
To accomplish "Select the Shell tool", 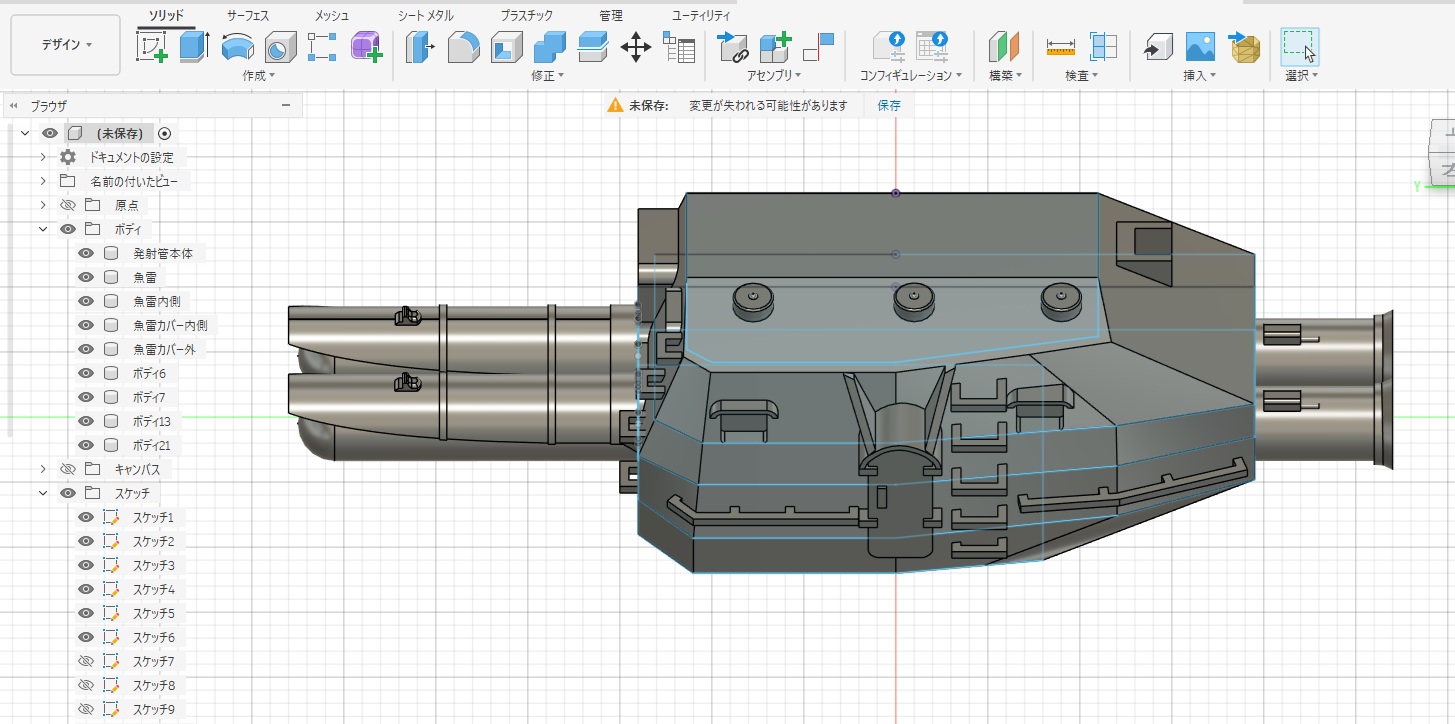I will click(x=506, y=47).
